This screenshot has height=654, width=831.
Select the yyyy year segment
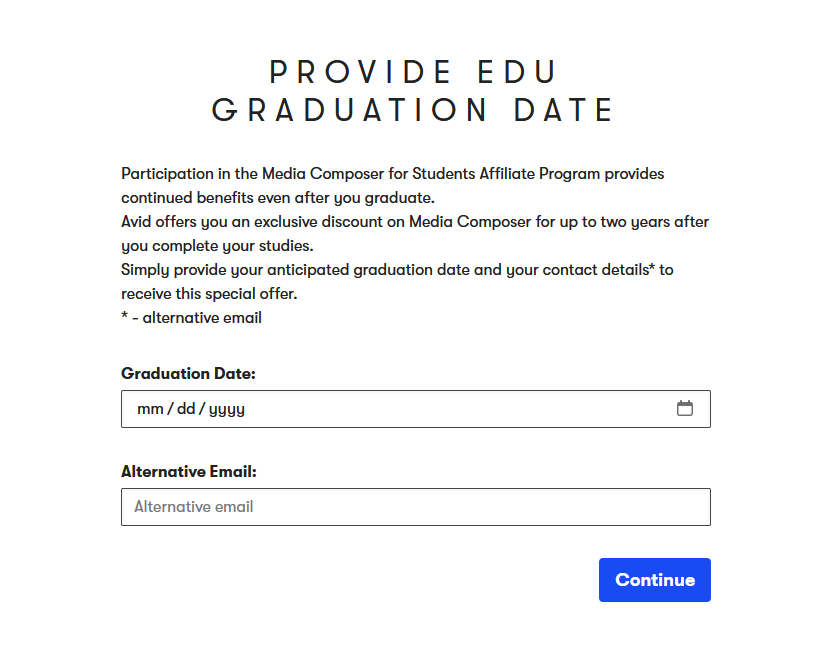[227, 409]
